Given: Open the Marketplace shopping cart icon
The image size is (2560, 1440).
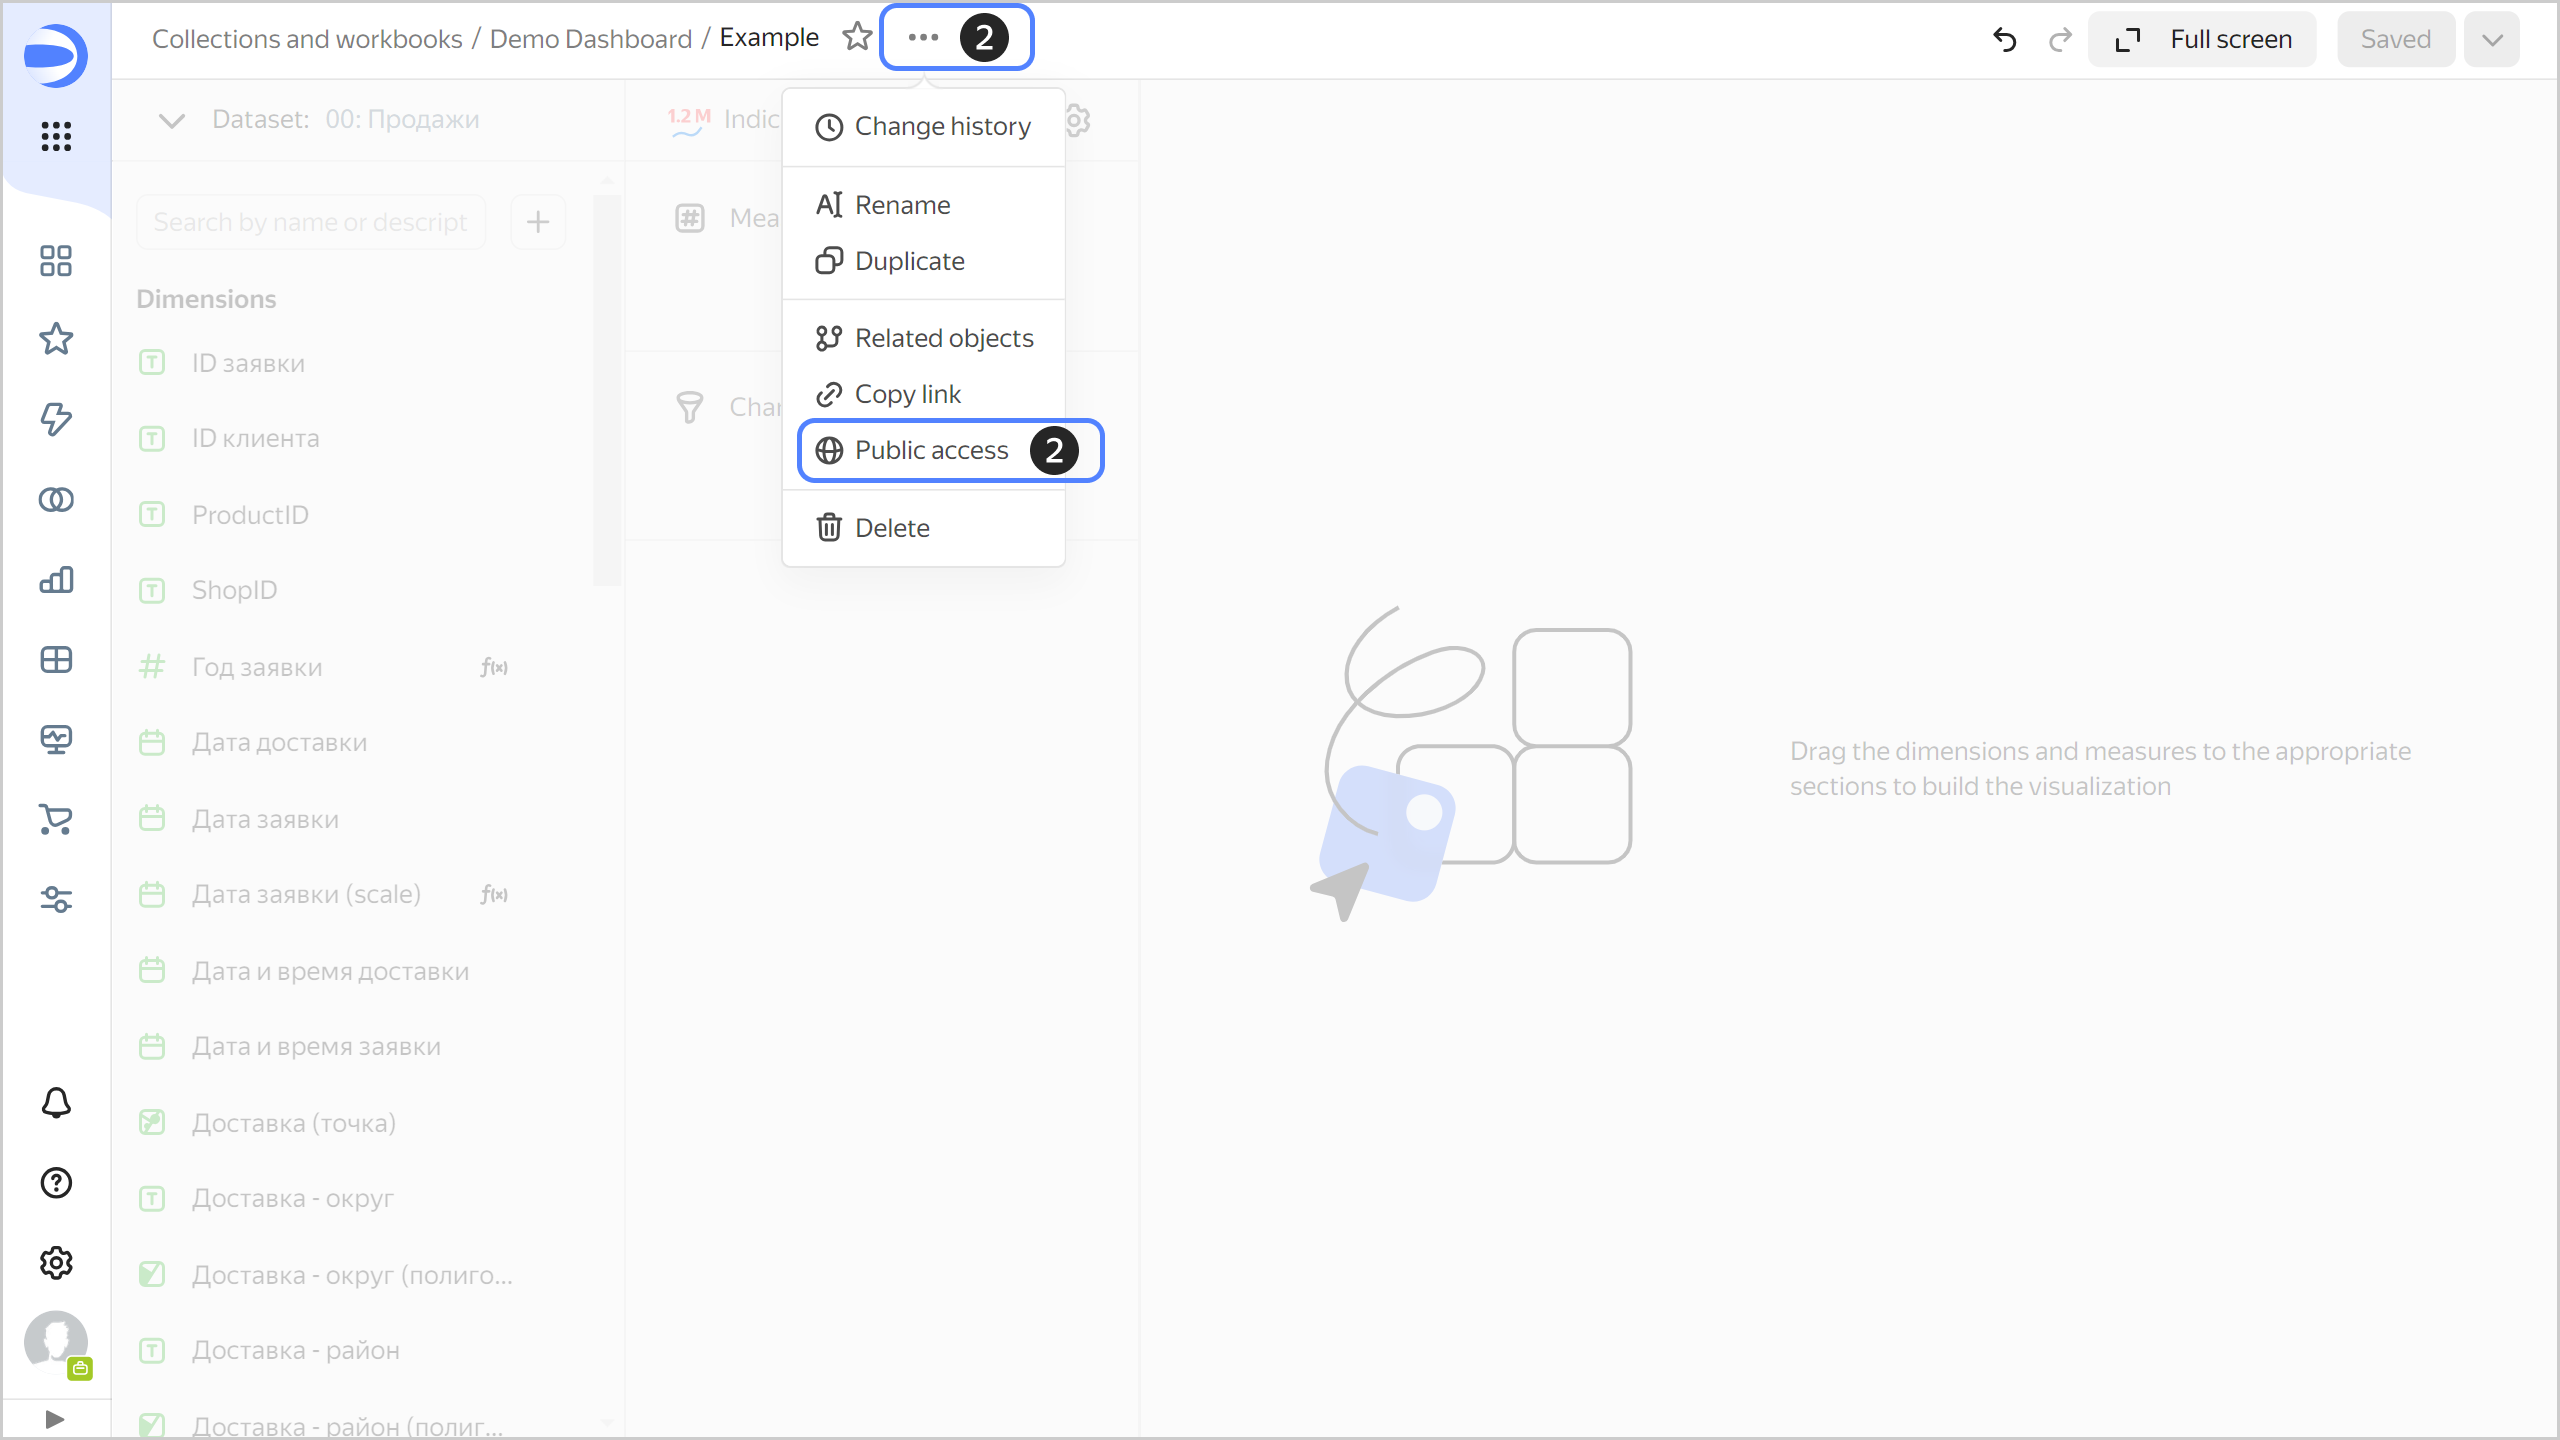Looking at the screenshot, I should [55, 820].
